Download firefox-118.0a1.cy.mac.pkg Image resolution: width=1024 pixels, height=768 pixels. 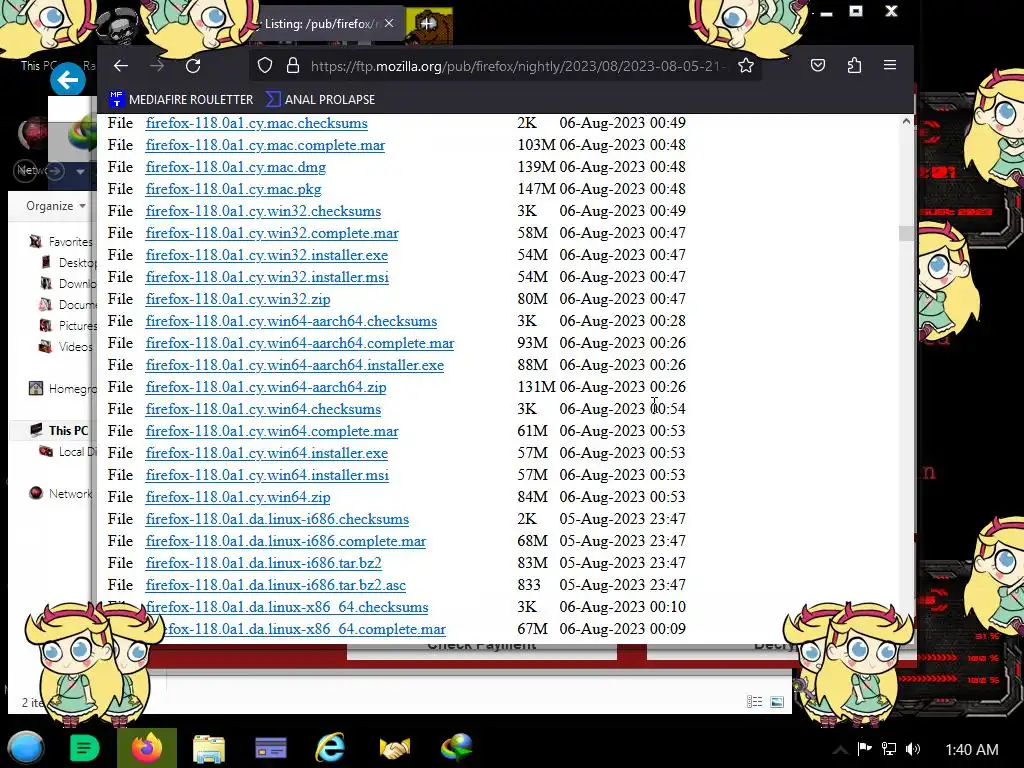pos(234,189)
